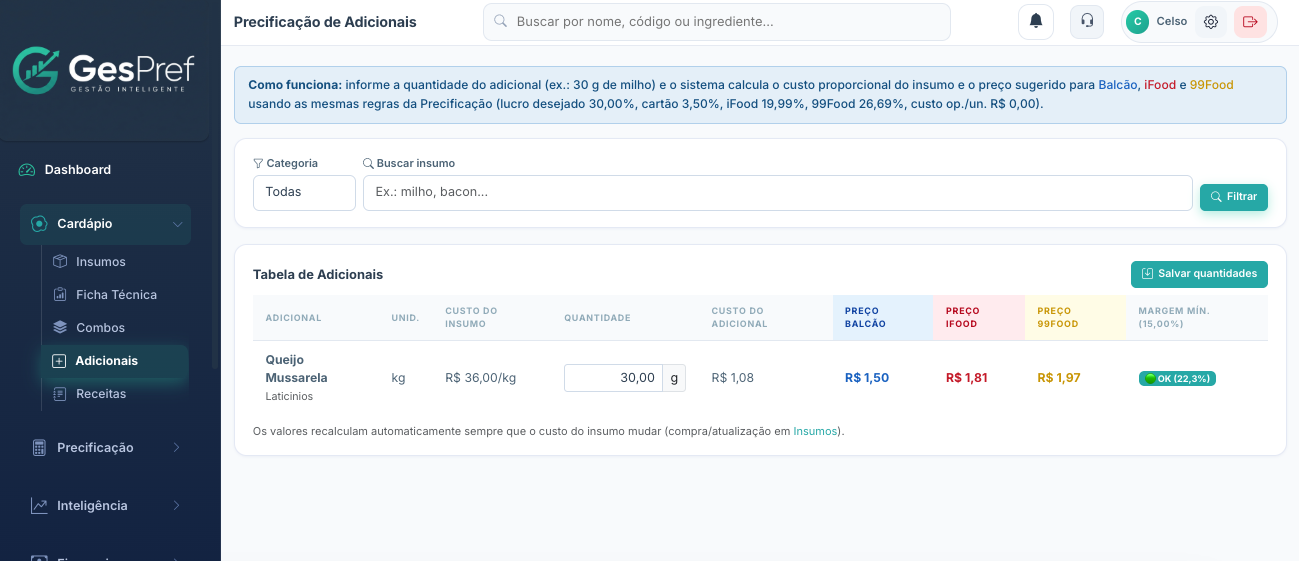Open settings gear icon next to Celso
This screenshot has height=561, width=1299.
click(x=1211, y=22)
